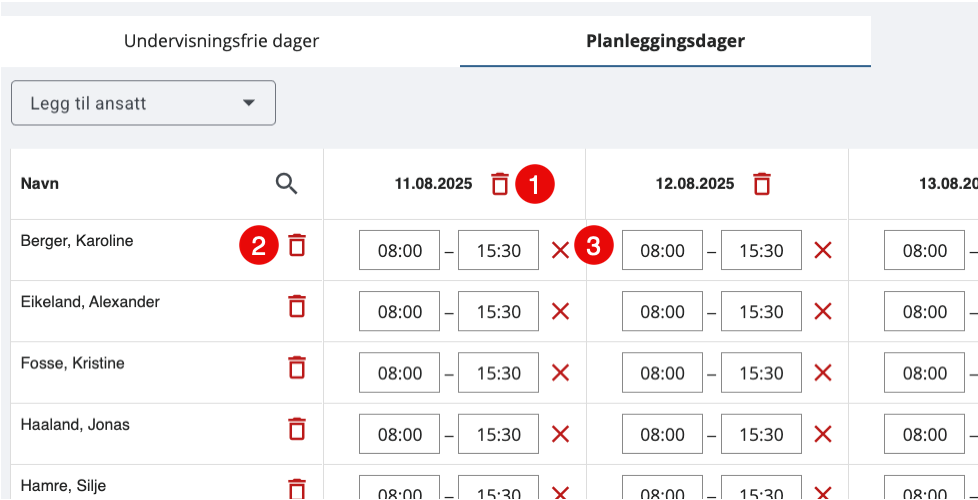Delete the 12.08.2025 planning day column
This screenshot has height=500, width=978.
point(762,184)
